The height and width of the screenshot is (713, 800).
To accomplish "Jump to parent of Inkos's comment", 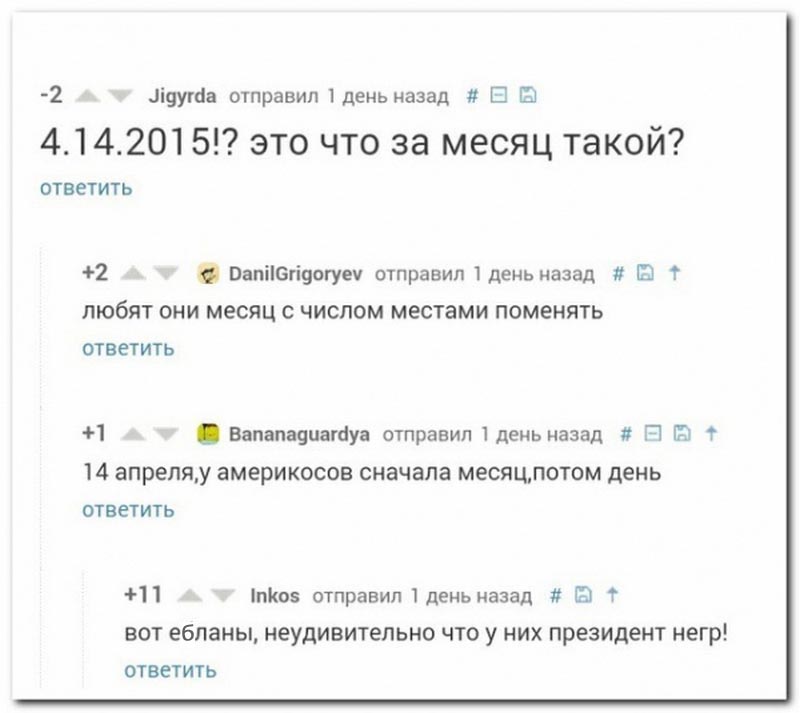I will point(611,595).
